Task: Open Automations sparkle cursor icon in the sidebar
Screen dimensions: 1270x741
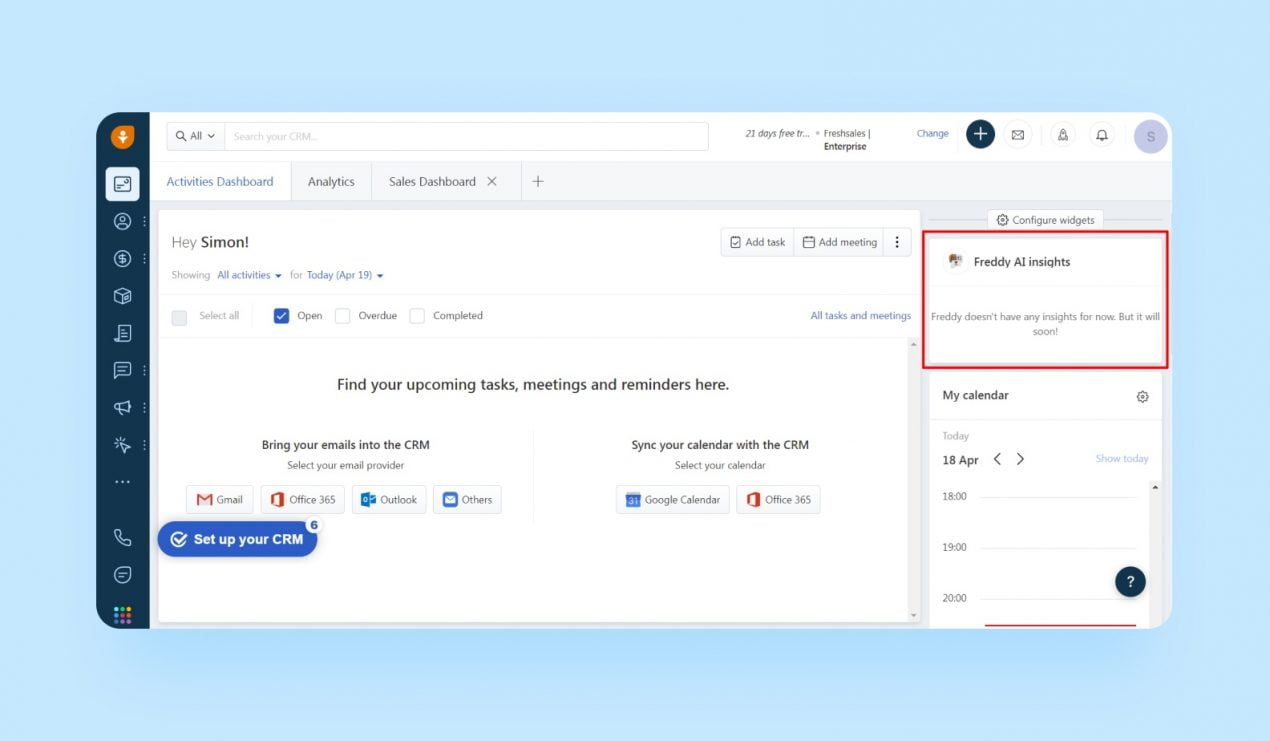Action: click(x=122, y=445)
